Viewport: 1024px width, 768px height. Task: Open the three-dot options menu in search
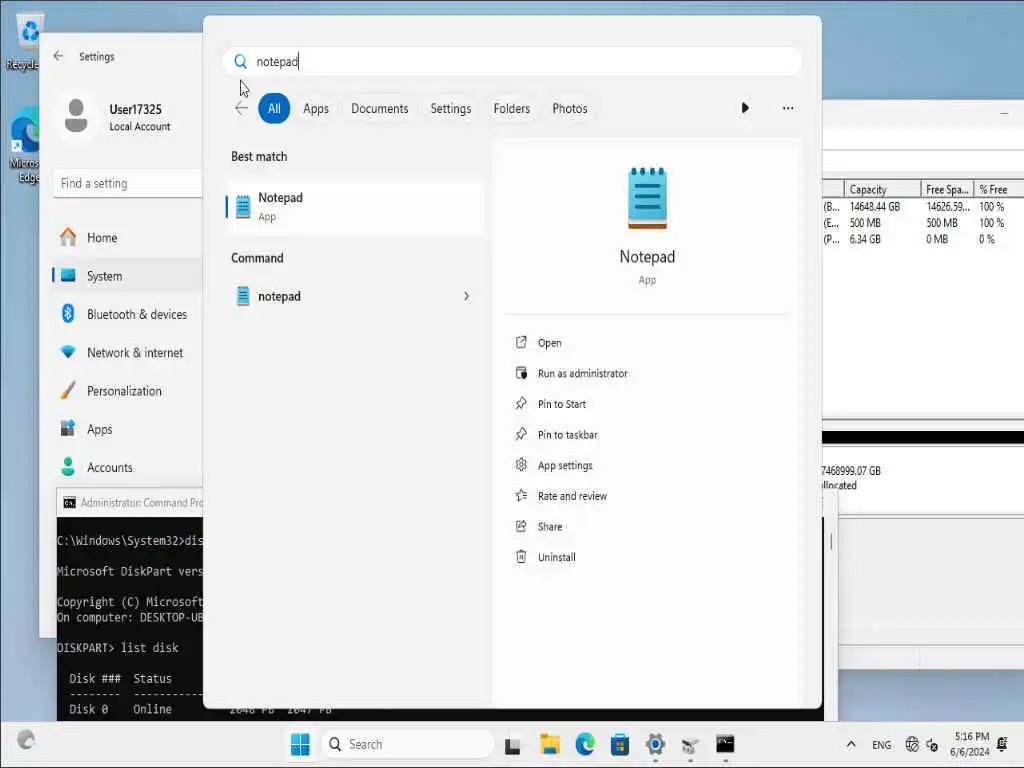[x=788, y=108]
